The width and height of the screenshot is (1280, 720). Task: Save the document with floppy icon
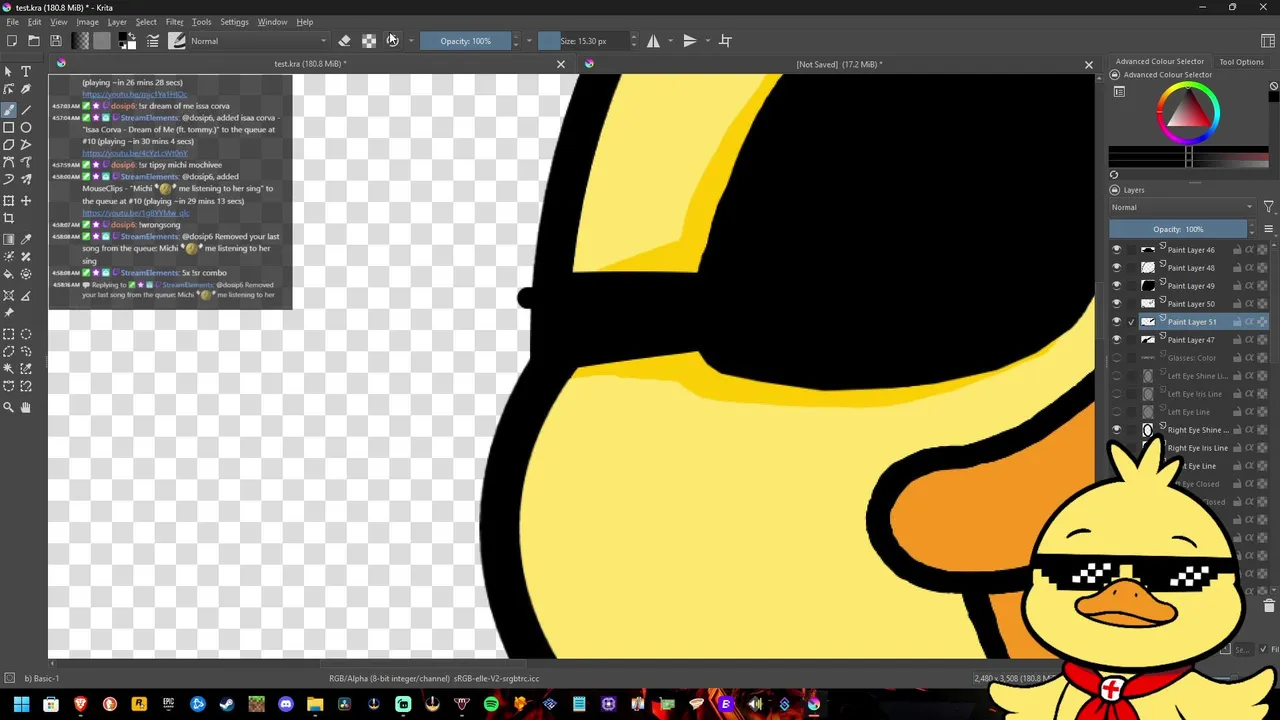56,41
